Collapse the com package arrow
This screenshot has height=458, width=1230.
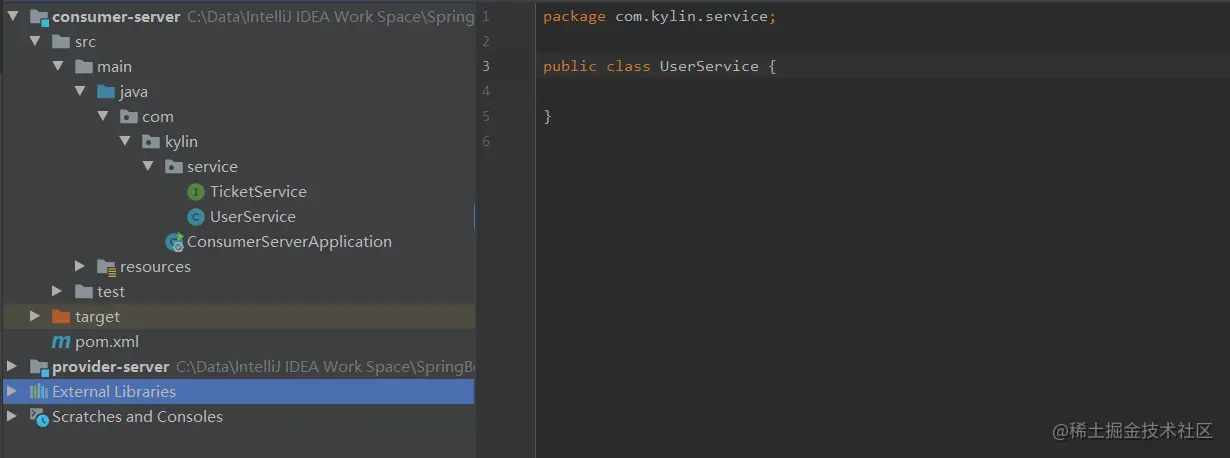click(x=102, y=117)
